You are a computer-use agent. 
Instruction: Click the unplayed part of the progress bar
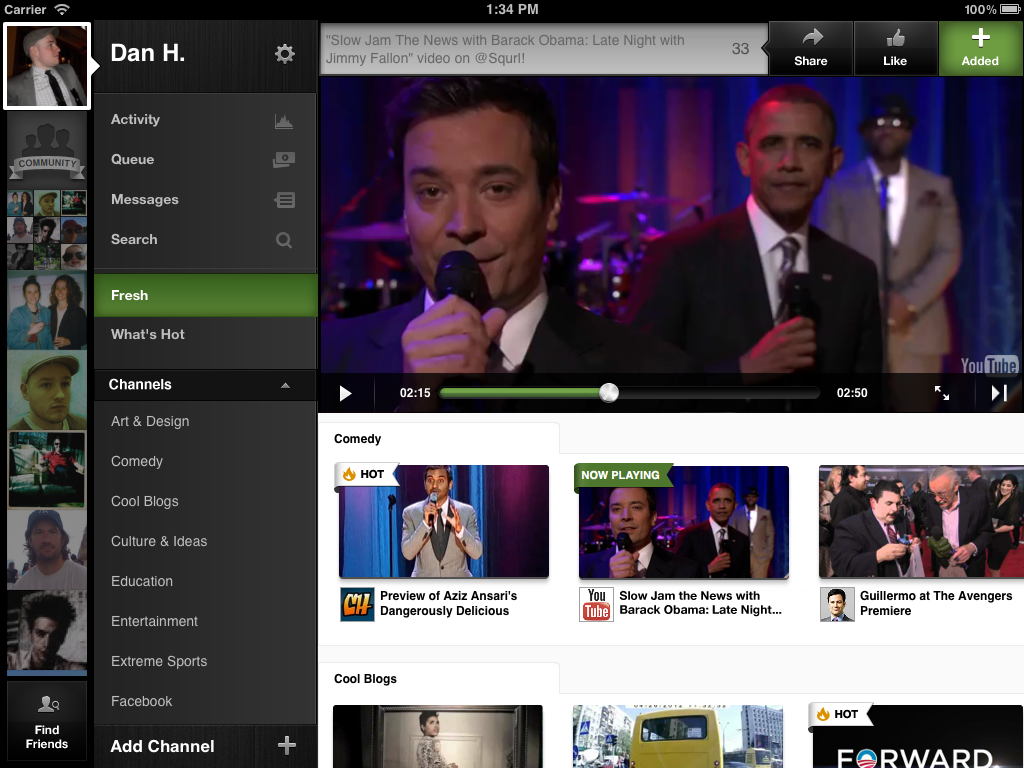[x=718, y=392]
